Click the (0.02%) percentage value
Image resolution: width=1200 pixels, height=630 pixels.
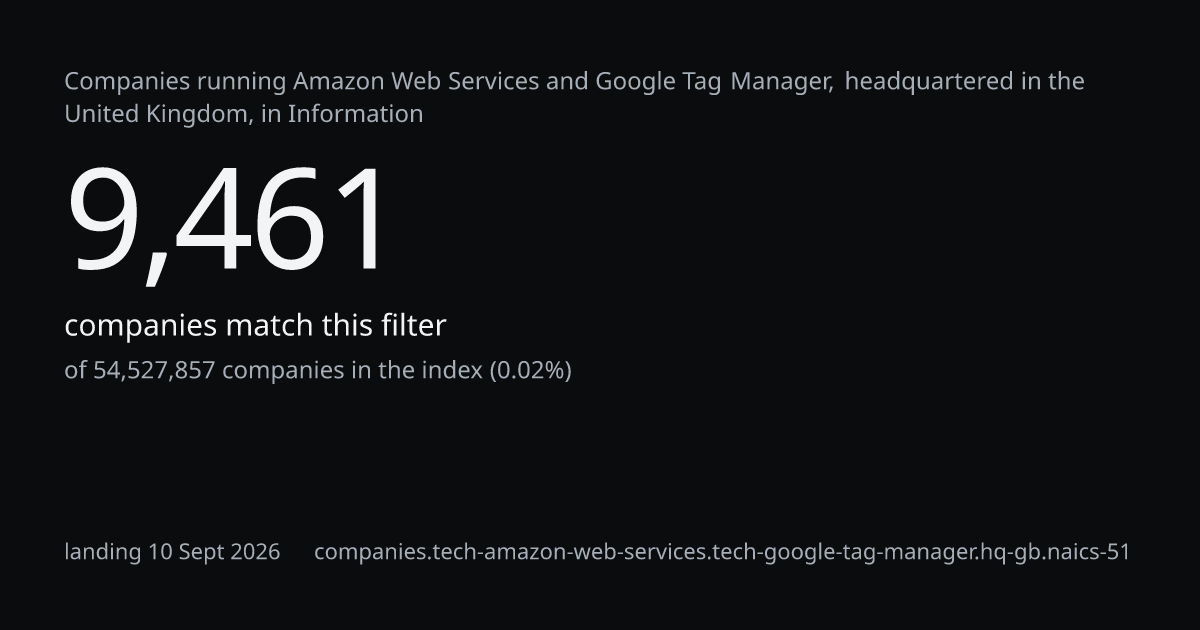(x=530, y=370)
